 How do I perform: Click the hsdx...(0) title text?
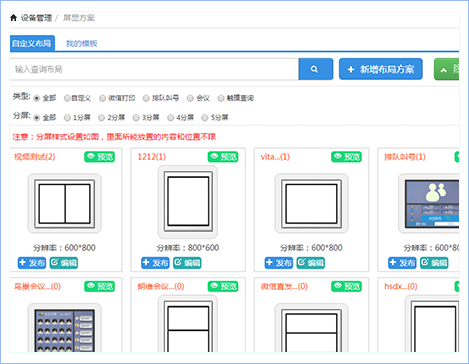401,286
